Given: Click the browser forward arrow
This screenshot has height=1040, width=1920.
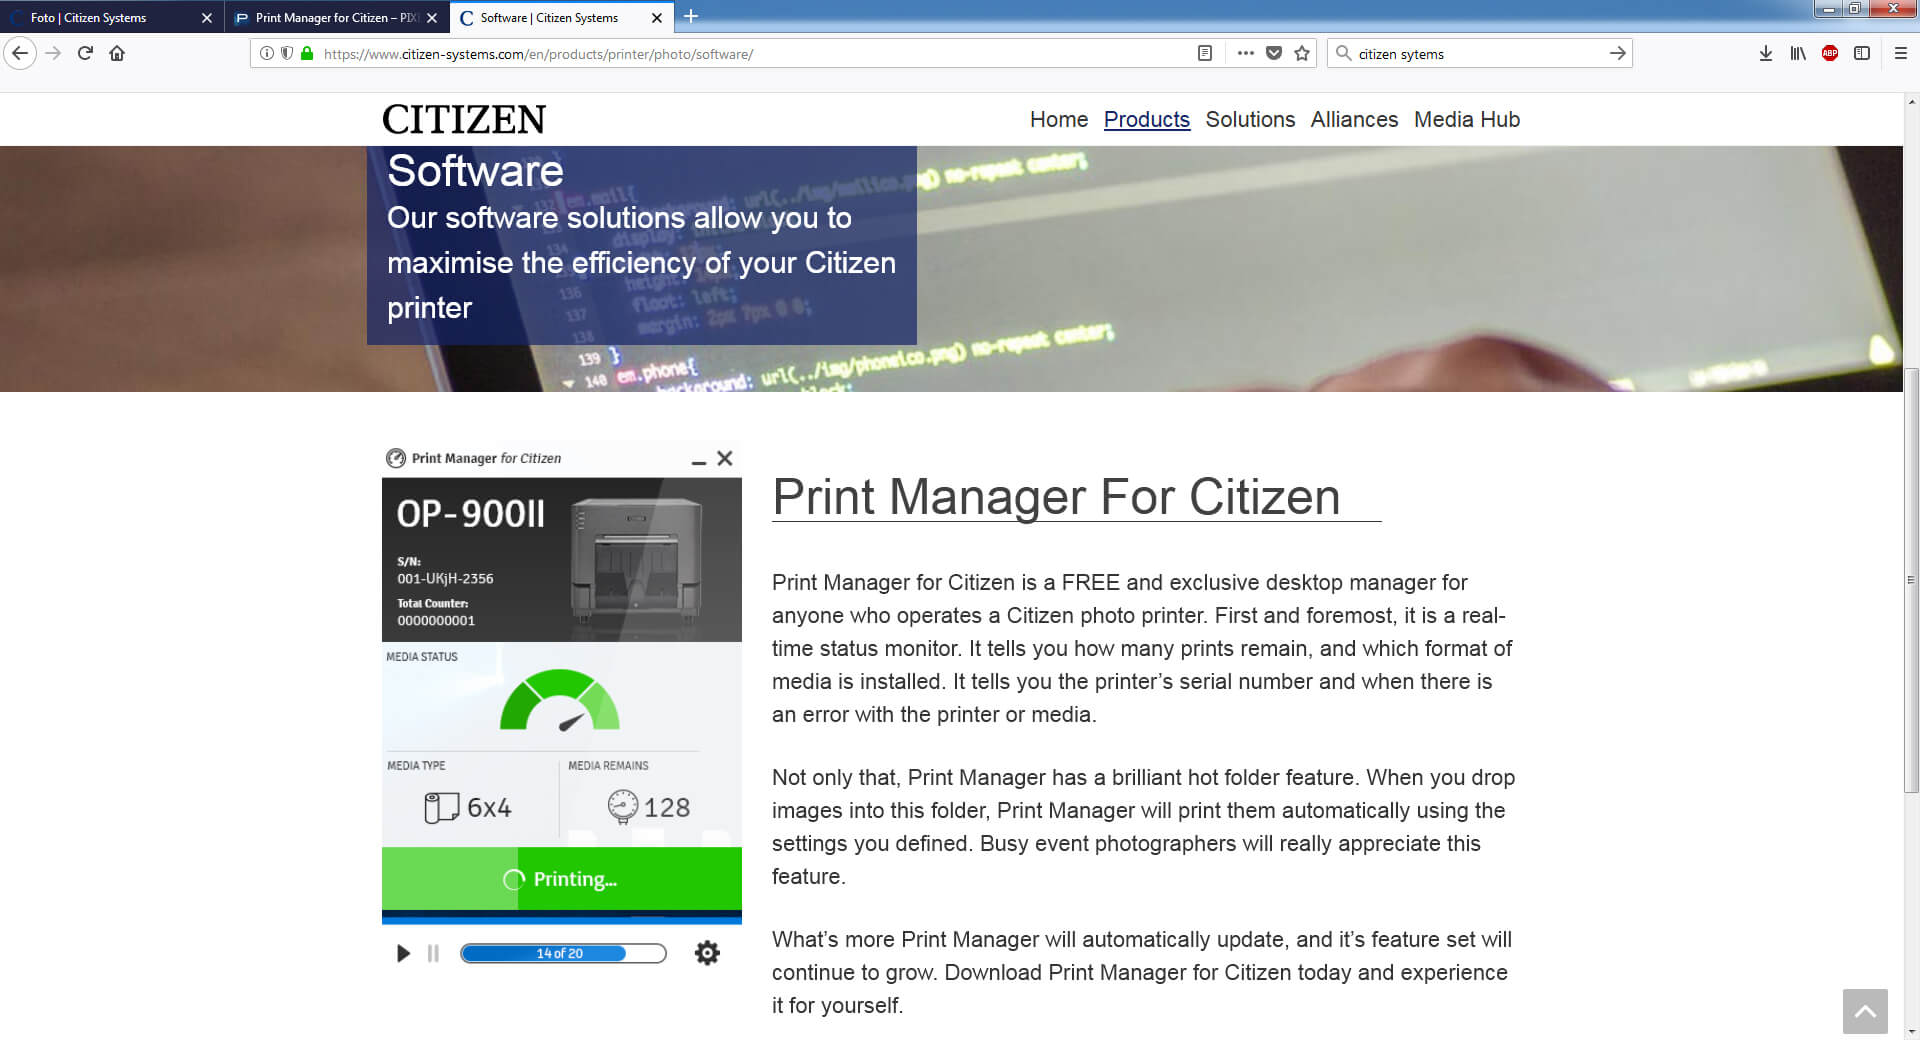Looking at the screenshot, I should click(54, 53).
